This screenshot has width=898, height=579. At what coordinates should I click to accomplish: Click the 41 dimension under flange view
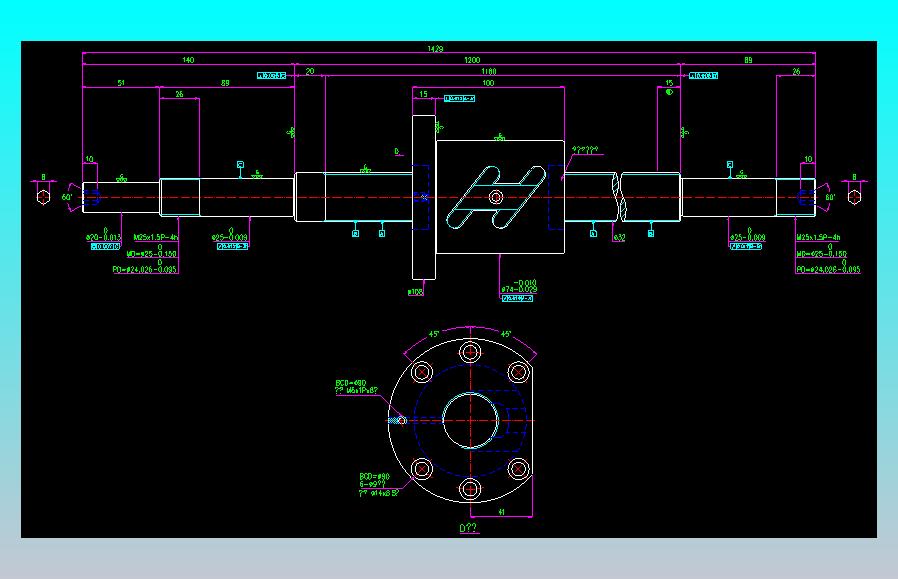coord(501,513)
